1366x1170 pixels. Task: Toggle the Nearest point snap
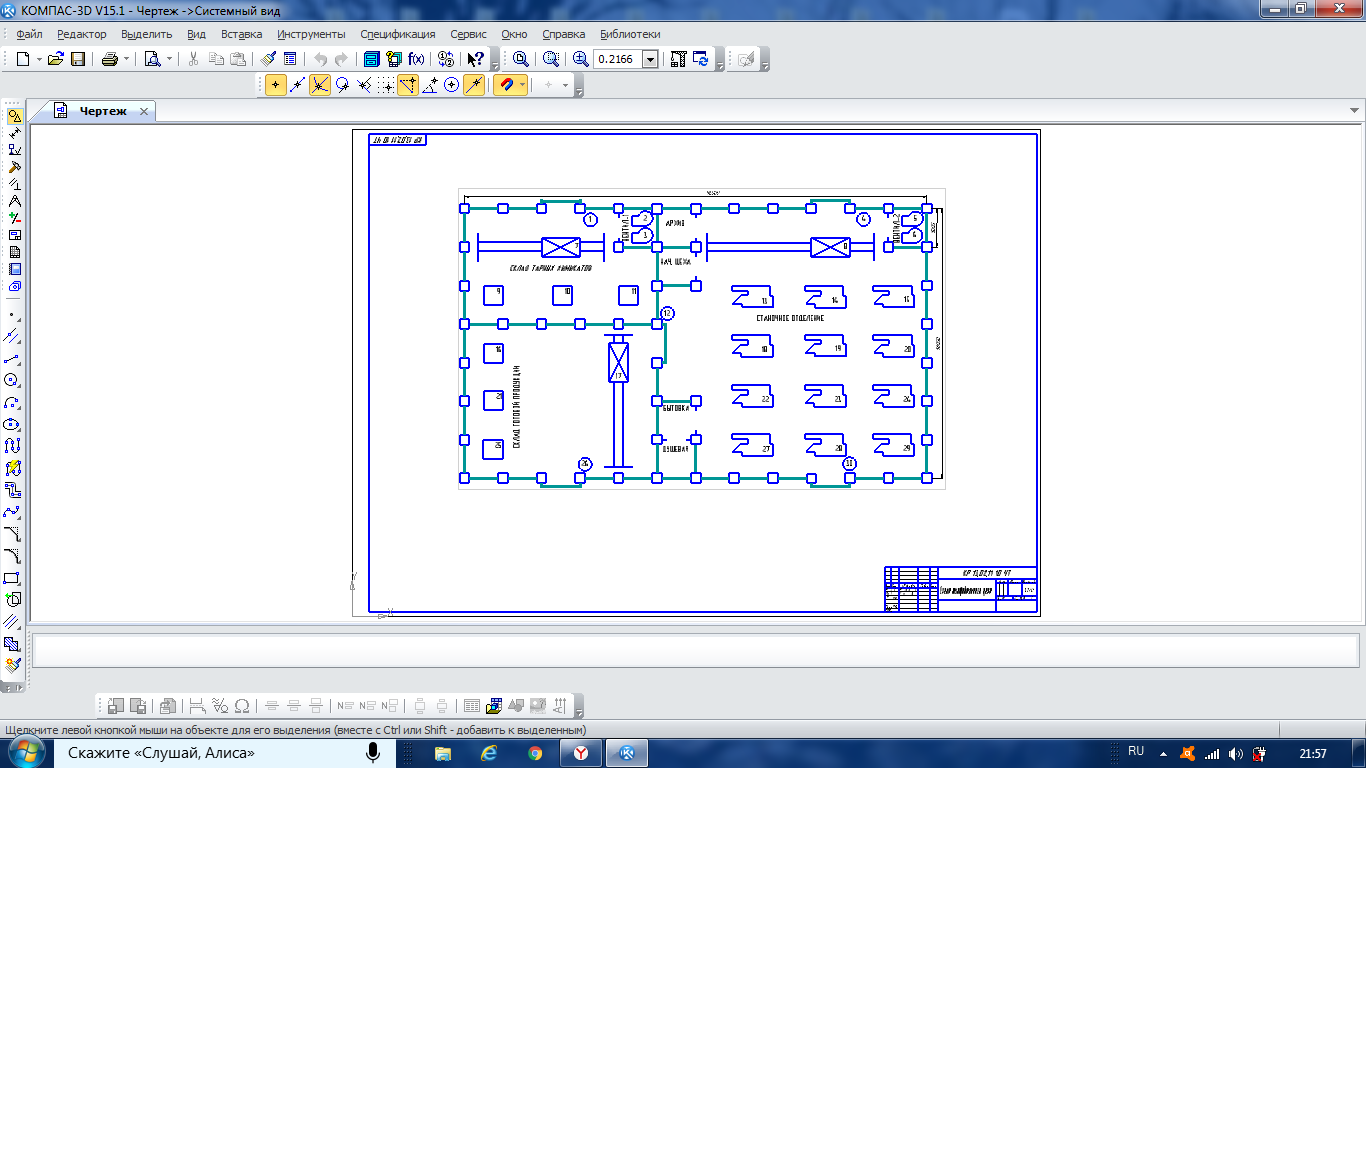[276, 85]
